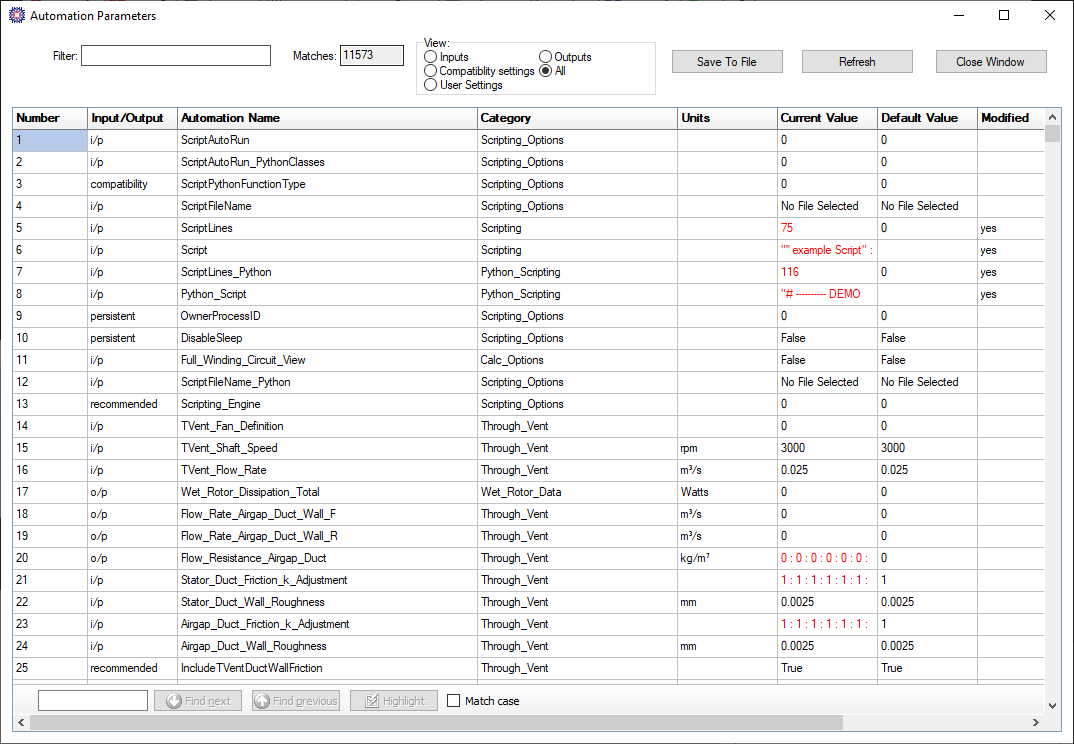Select the Compatibility settings radio button

tap(431, 71)
